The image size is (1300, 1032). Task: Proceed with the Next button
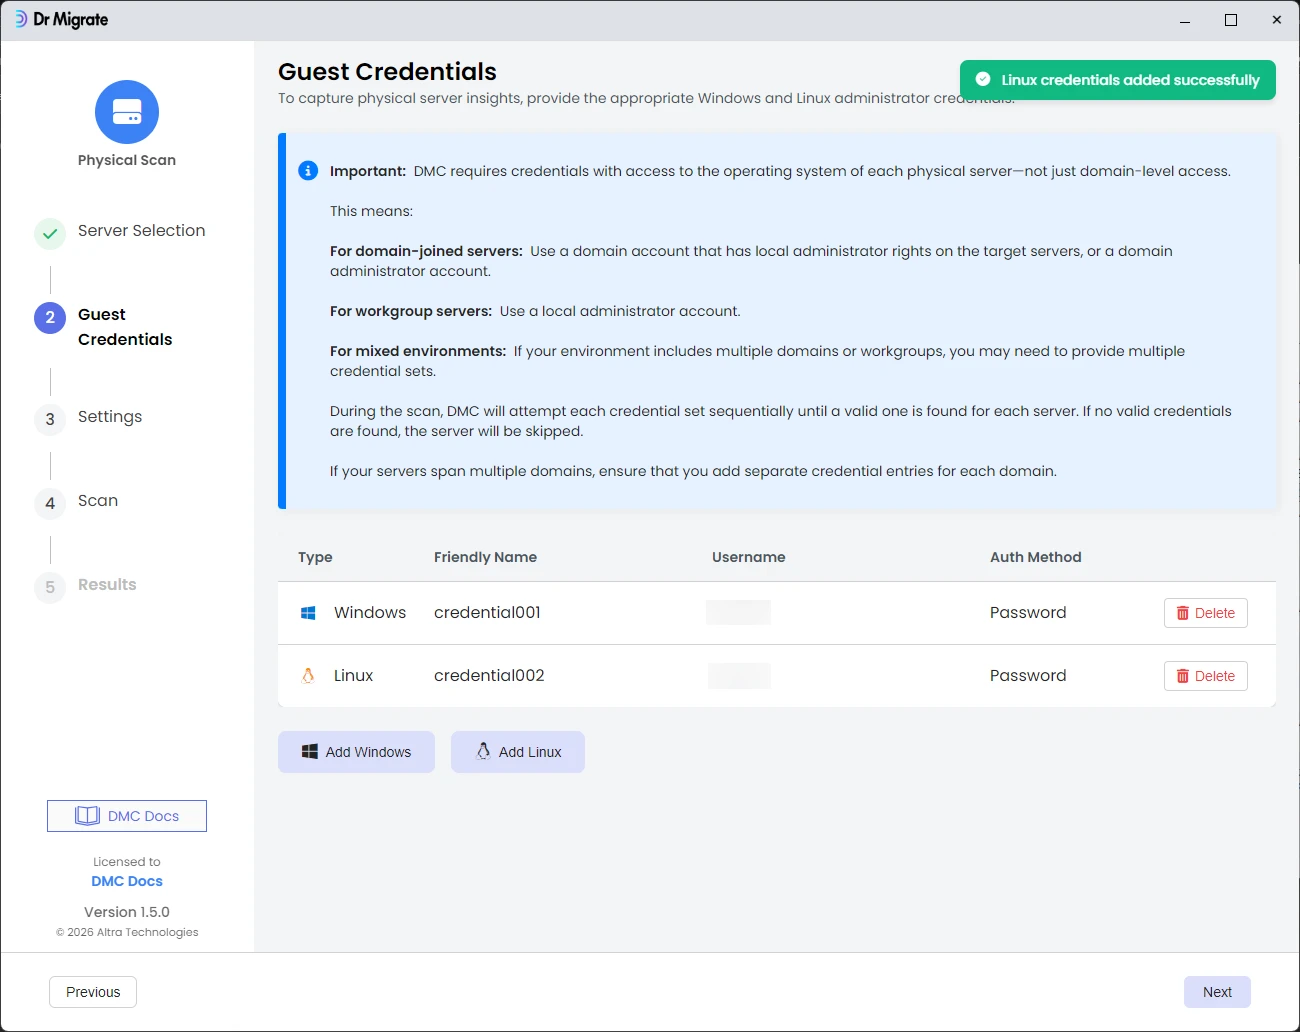click(x=1217, y=992)
